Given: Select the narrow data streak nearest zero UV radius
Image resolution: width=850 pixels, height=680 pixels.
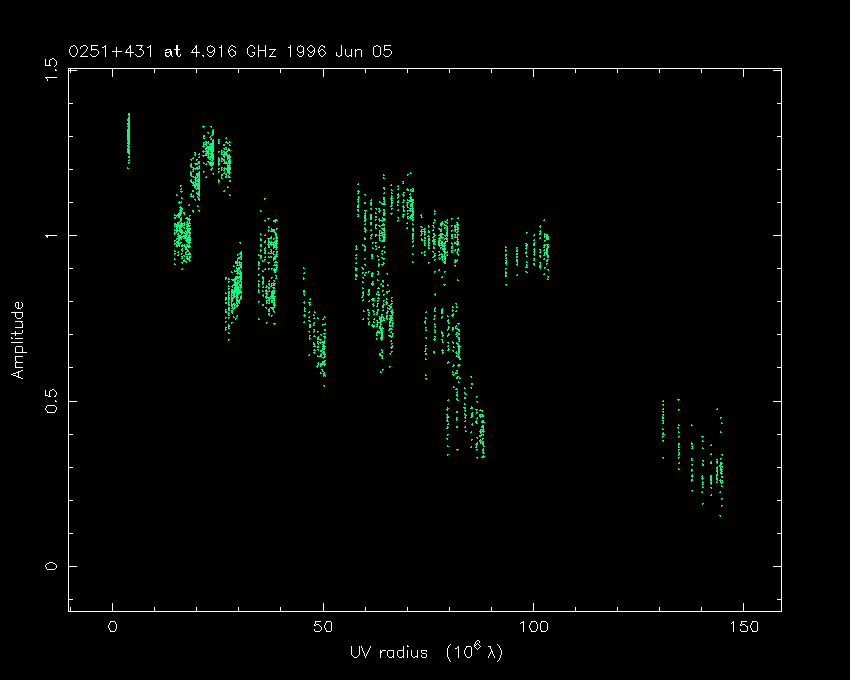Looking at the screenshot, I should pyautogui.click(x=128, y=140).
